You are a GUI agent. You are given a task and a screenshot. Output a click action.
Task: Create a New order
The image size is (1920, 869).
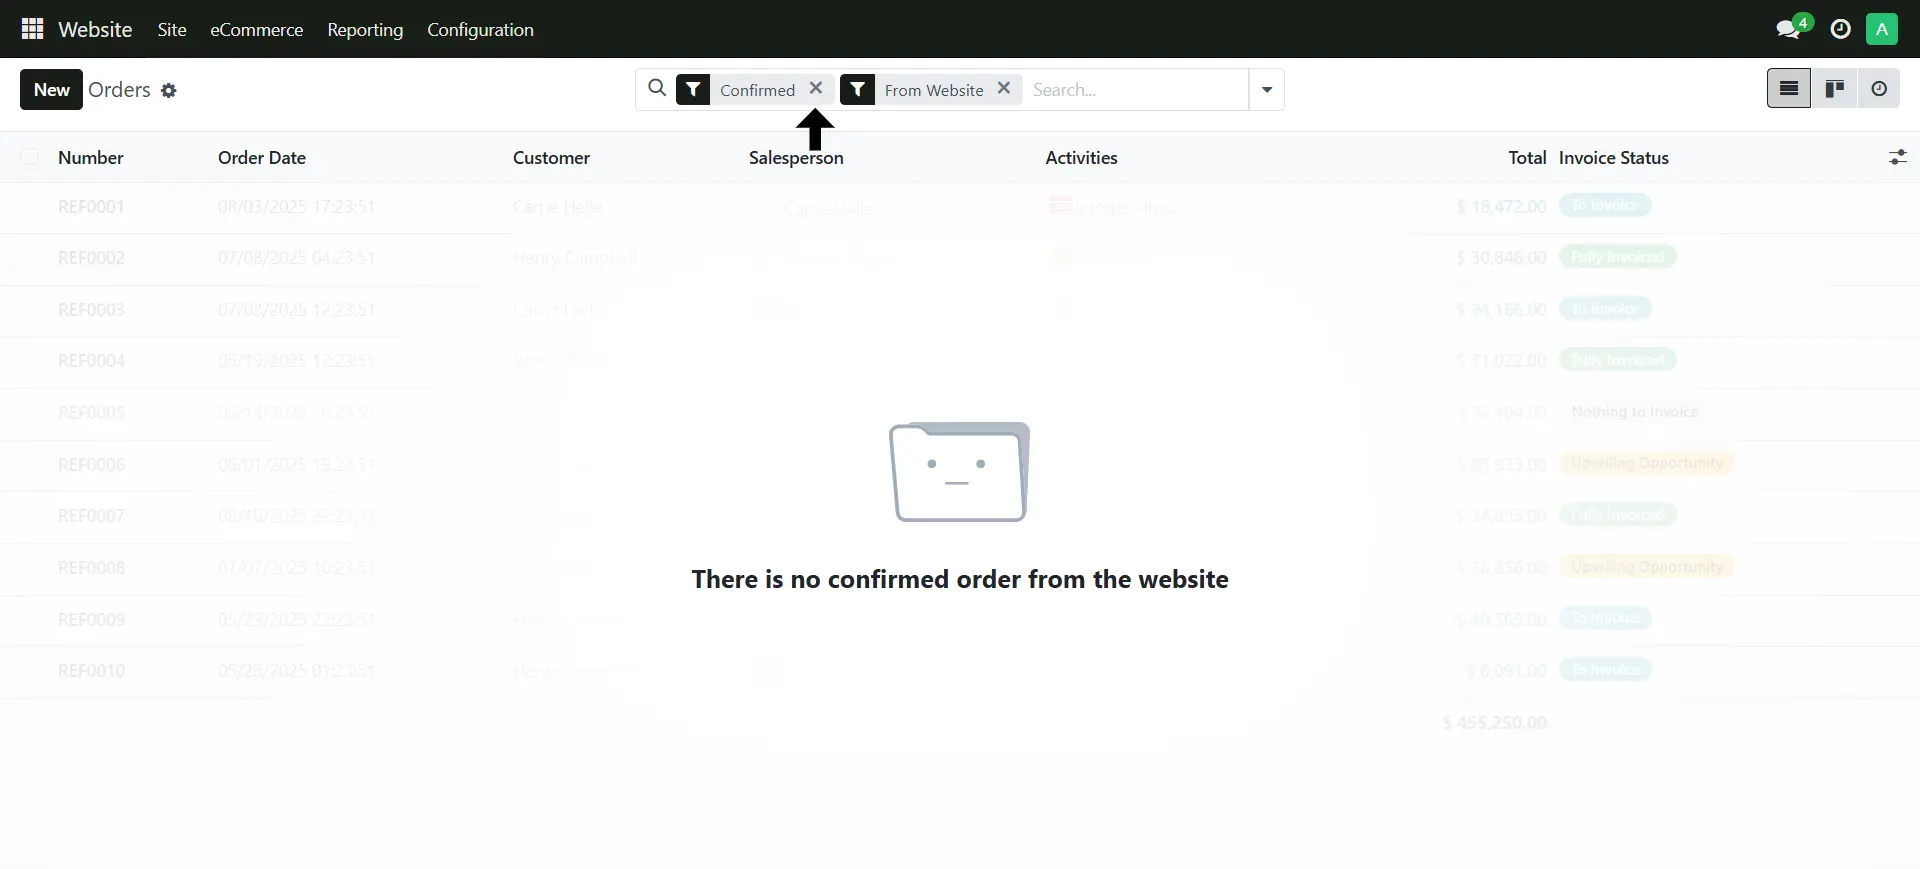(x=51, y=90)
